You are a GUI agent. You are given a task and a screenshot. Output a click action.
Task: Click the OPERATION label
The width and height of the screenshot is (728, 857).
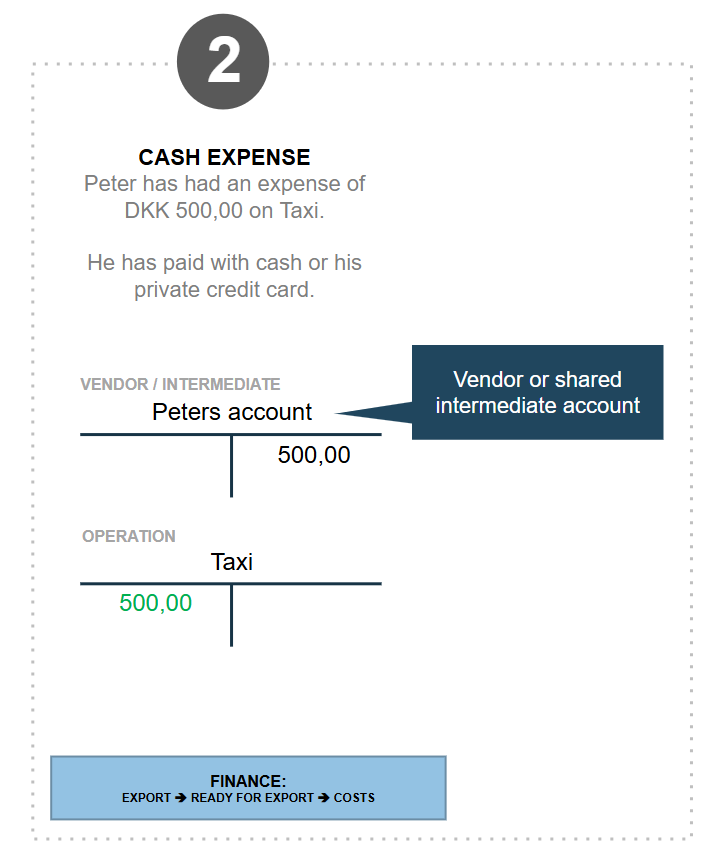(x=129, y=536)
